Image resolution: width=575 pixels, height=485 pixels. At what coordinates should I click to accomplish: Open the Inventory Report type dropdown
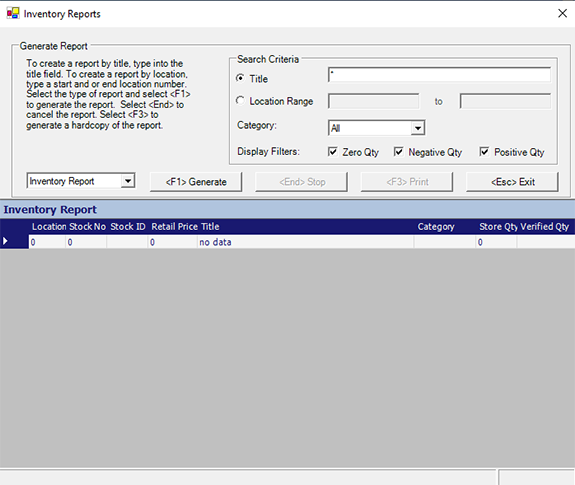[x=128, y=181]
